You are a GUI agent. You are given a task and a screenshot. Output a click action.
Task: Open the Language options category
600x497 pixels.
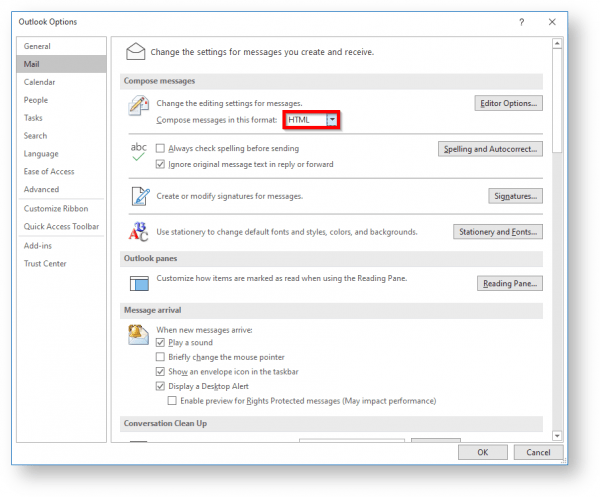(x=61, y=153)
